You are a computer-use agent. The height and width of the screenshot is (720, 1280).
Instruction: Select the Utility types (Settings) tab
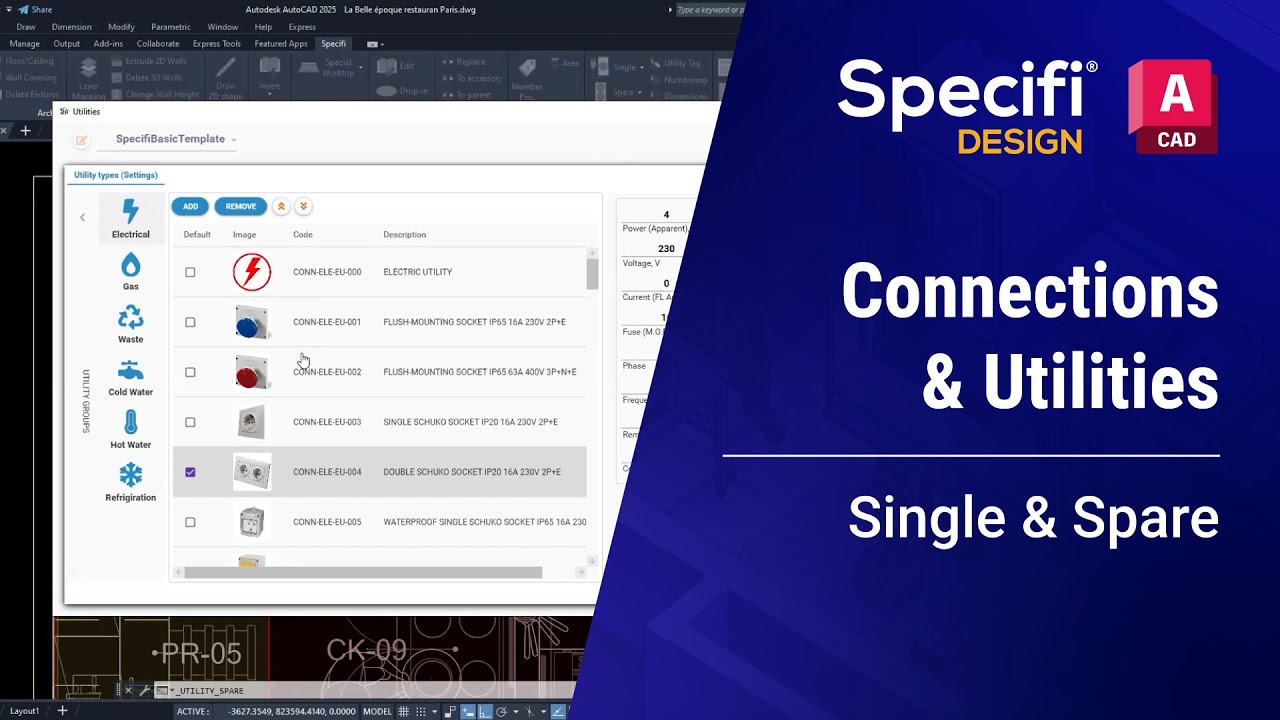tap(115, 175)
